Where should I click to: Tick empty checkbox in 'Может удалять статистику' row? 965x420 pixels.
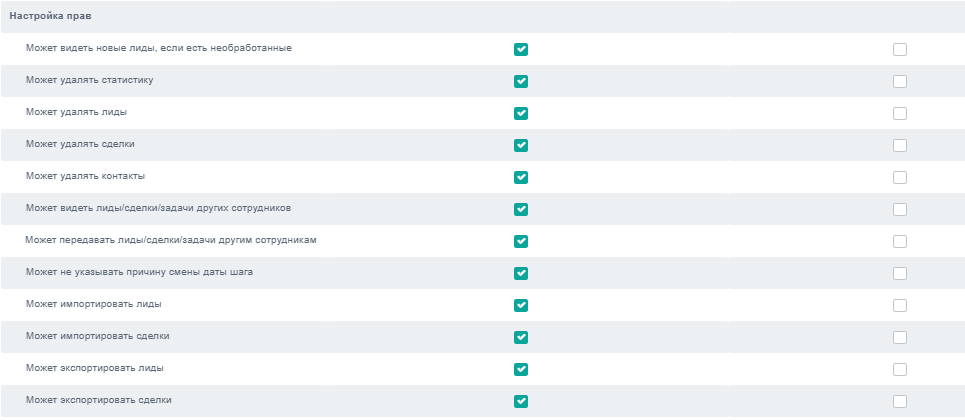pyautogui.click(x=900, y=81)
